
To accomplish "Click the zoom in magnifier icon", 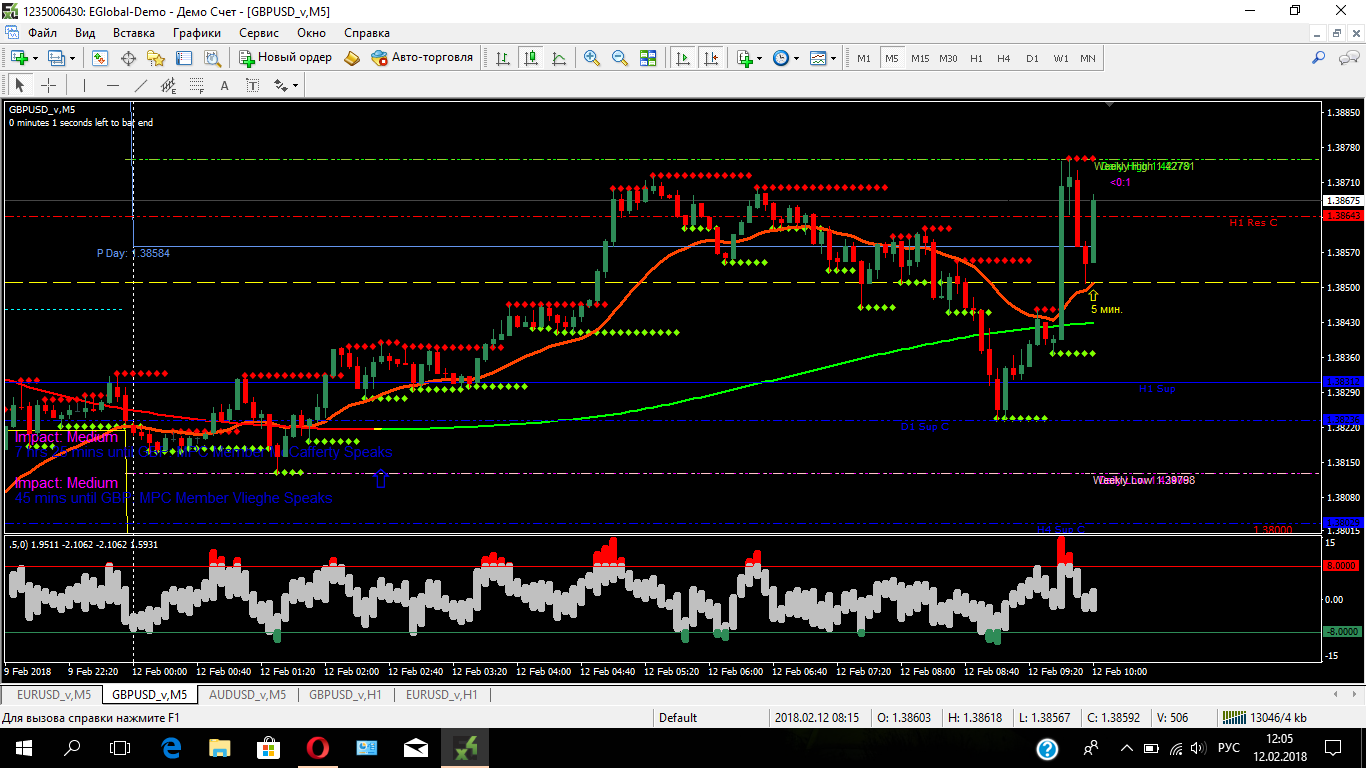I will click(x=592, y=58).
